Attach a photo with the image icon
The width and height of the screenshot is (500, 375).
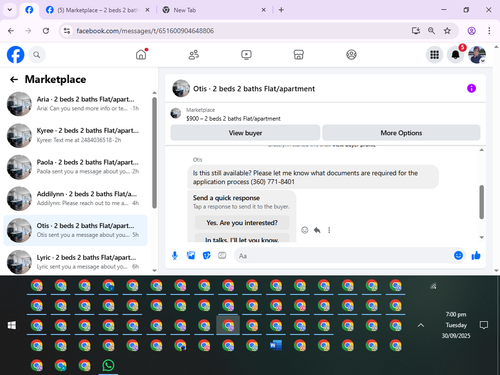pos(191,256)
